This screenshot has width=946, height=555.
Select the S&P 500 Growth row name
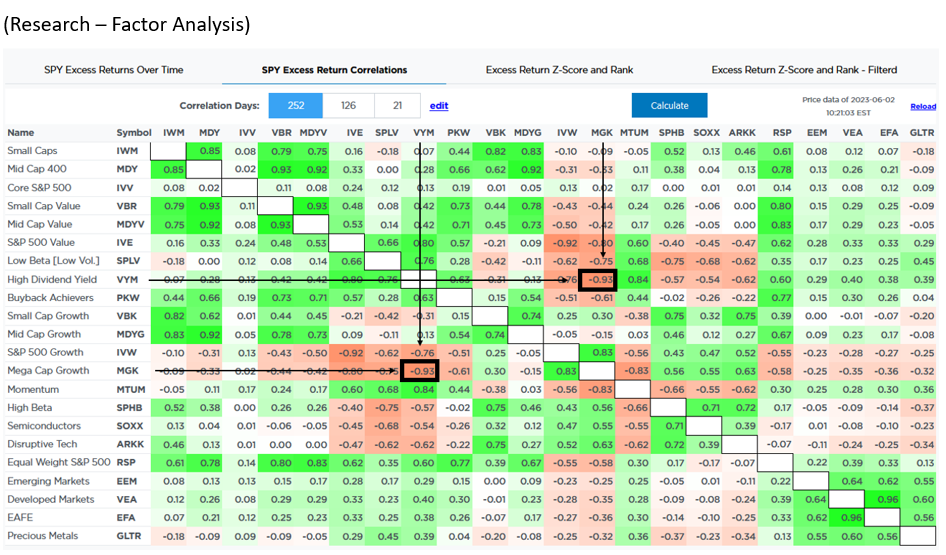pos(45,352)
